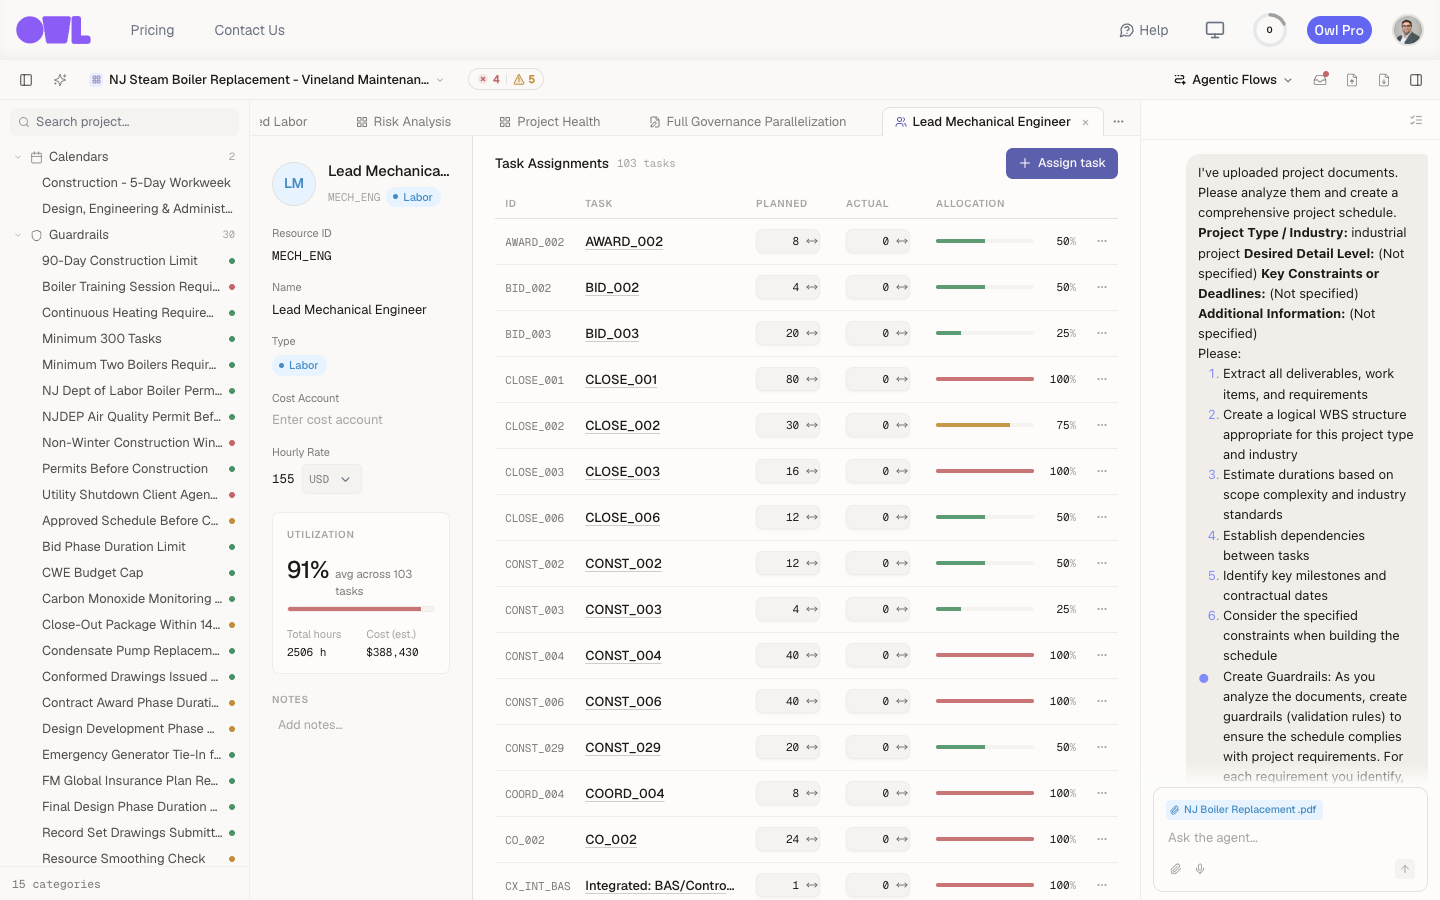Open the CLOSE_003 task link

(x=622, y=471)
